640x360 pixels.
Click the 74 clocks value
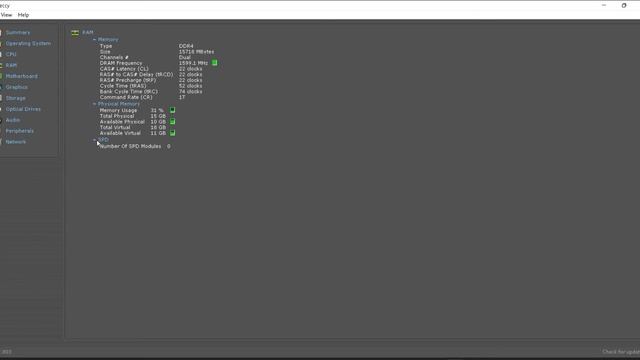click(191, 92)
